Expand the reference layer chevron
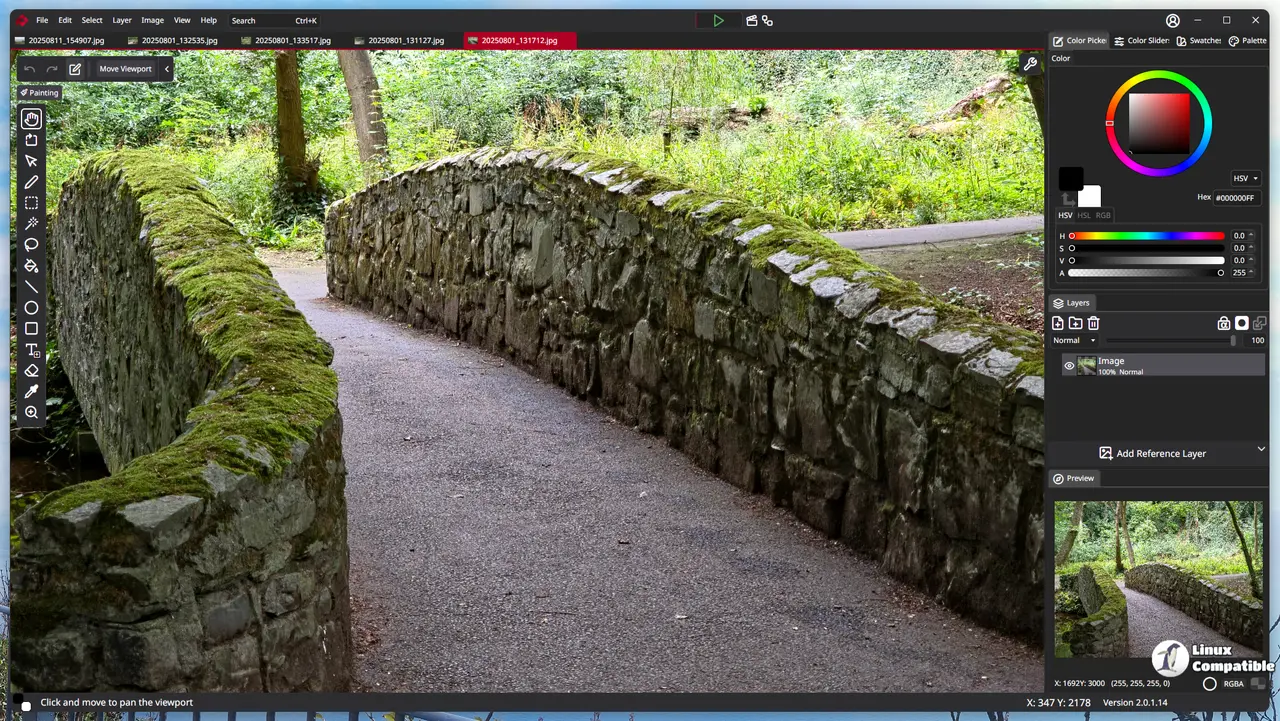 [x=1260, y=449]
